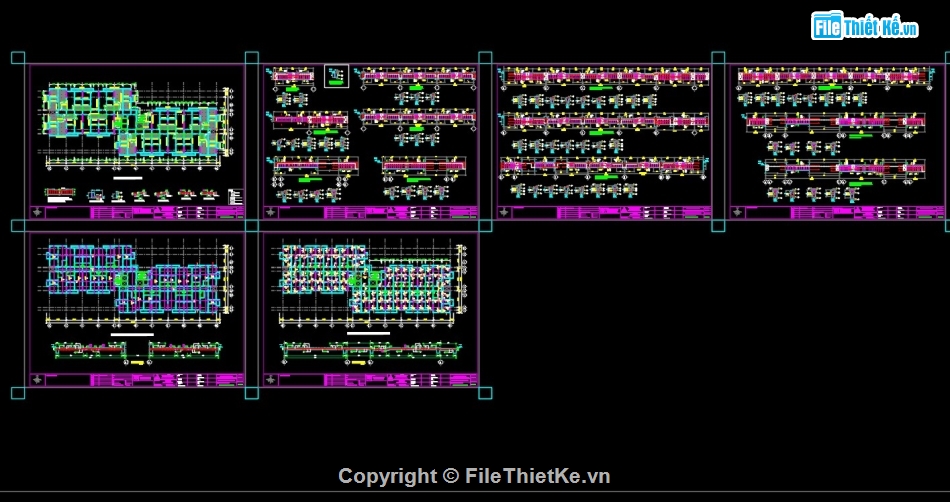Image resolution: width=950 pixels, height=502 pixels.
Task: Select the long section strip under the yellow-green plan
Action: pos(369,351)
